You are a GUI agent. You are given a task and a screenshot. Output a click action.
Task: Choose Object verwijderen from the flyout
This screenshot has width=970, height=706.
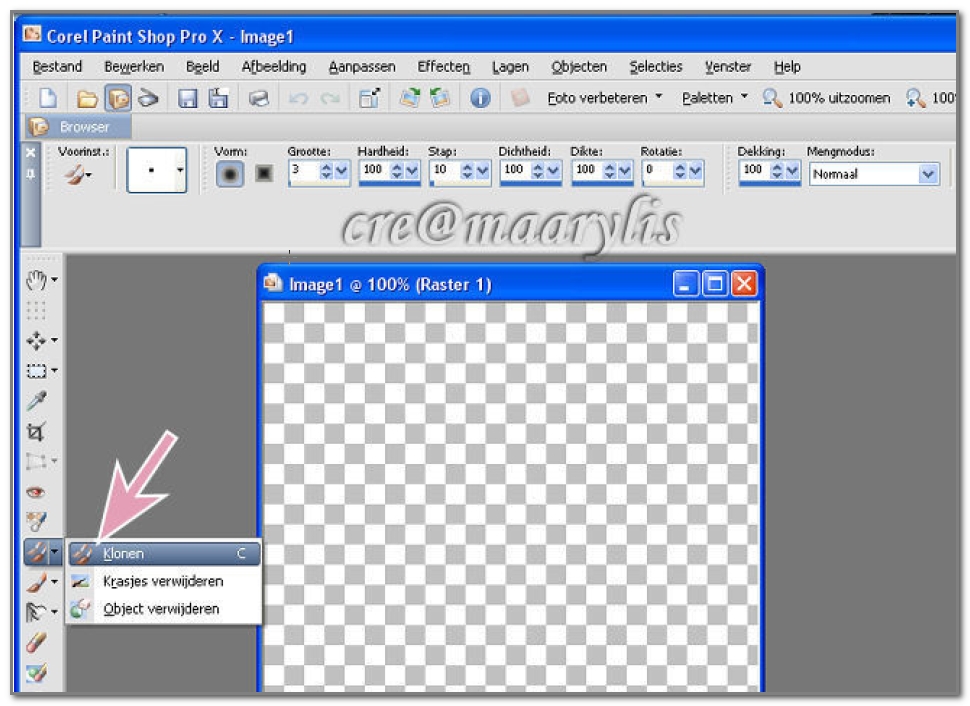coord(165,609)
